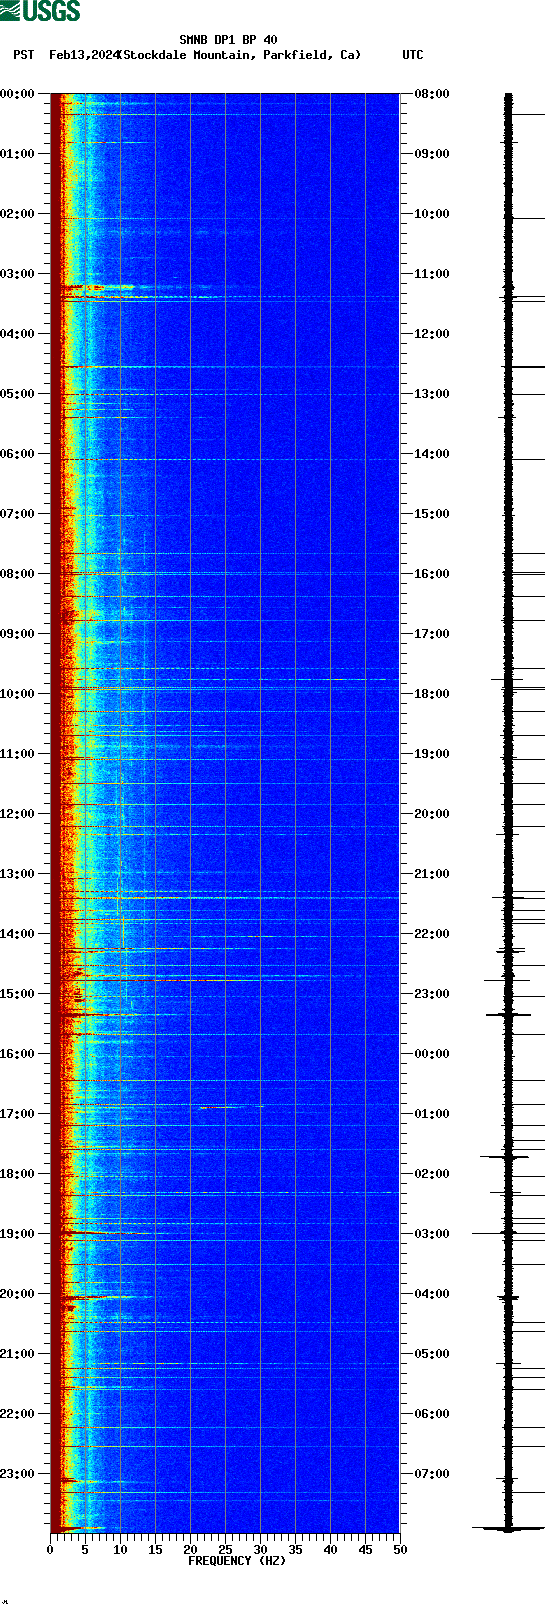Click the PST time label '18:00'
This screenshot has width=552, height=1613.
click(x=18, y=1174)
